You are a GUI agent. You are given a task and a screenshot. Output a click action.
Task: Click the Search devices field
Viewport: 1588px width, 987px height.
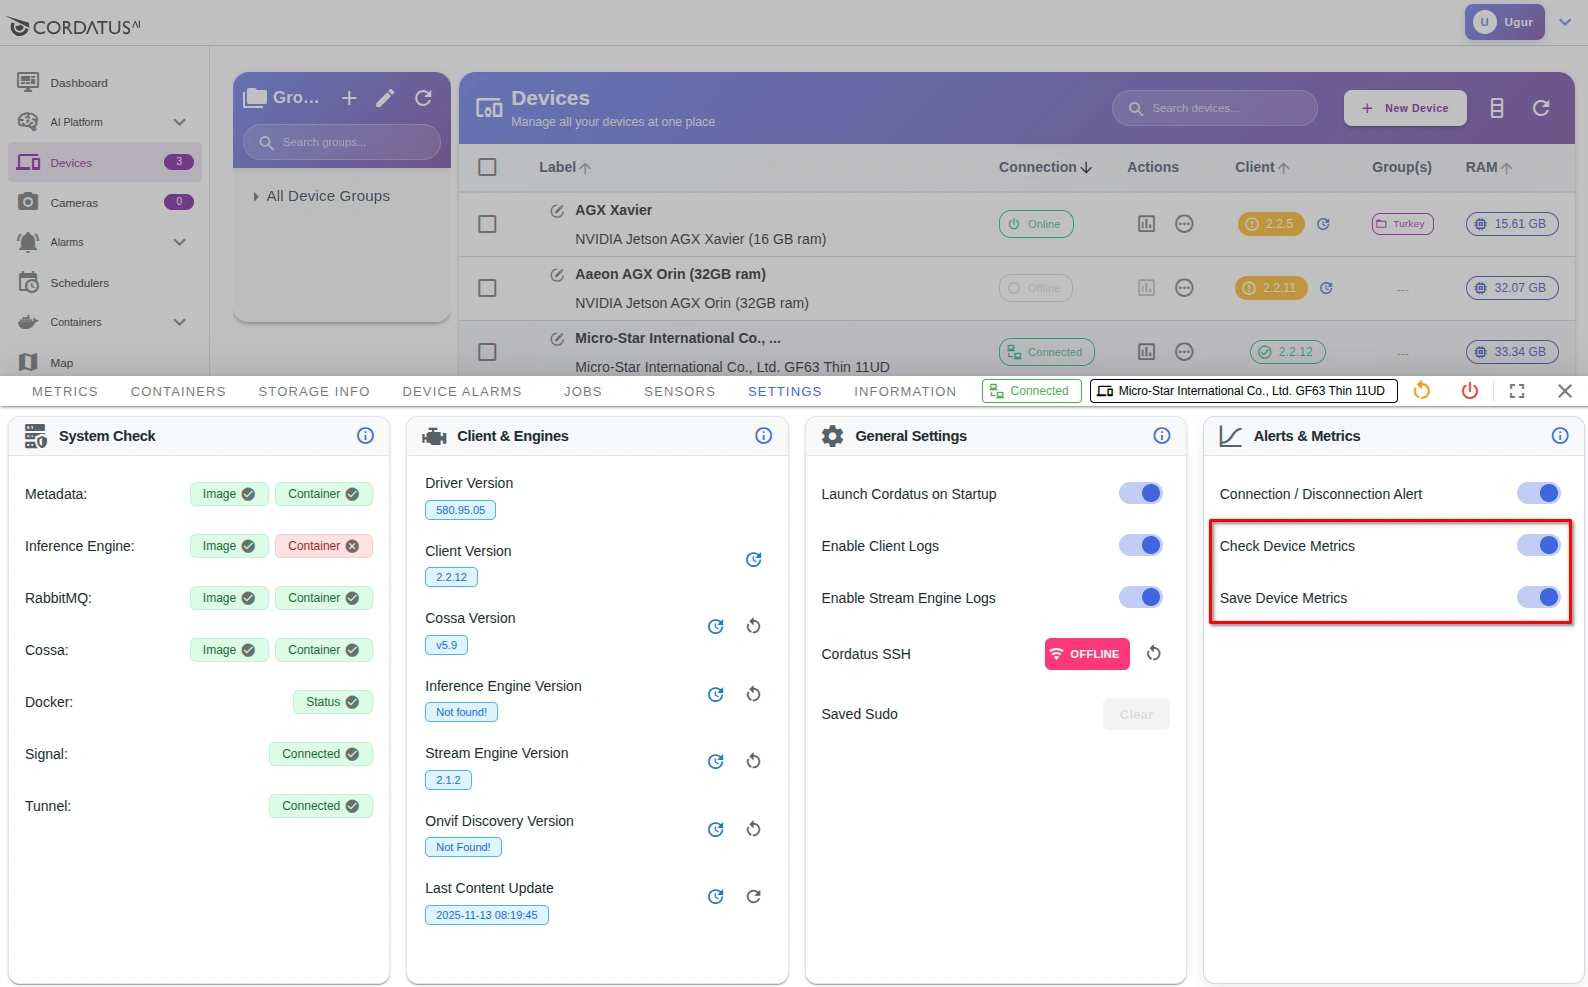point(1215,108)
